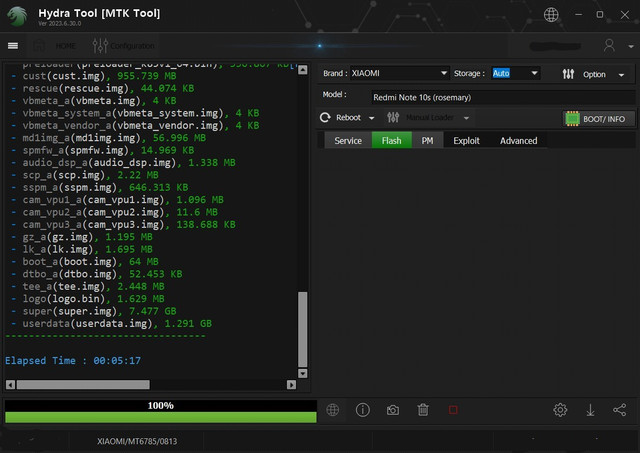Click the red stop icon

pos(453,410)
